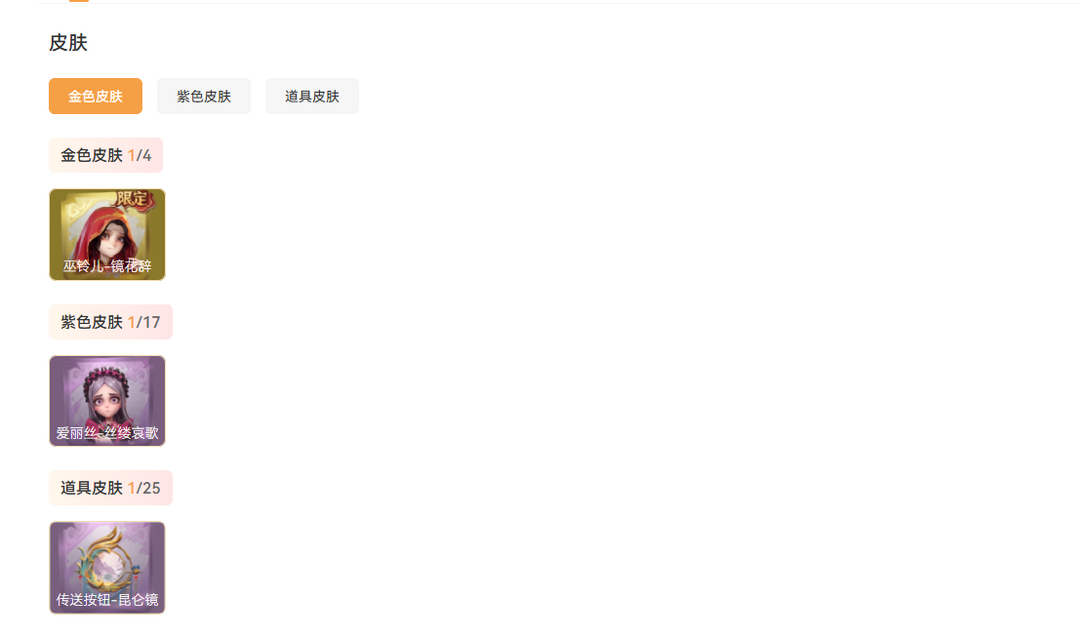Open the 道具皮肤 tab
The width and height of the screenshot is (1080, 639).
tap(312, 96)
